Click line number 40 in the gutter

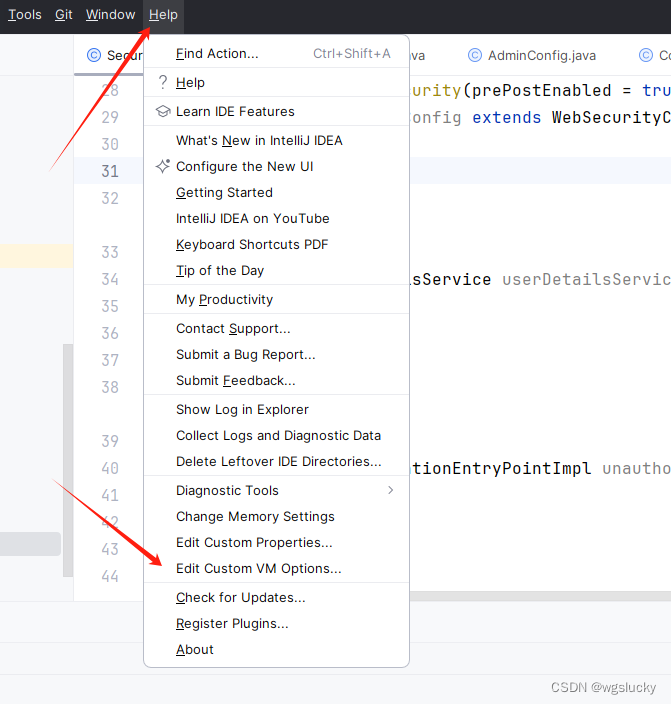tap(110, 468)
